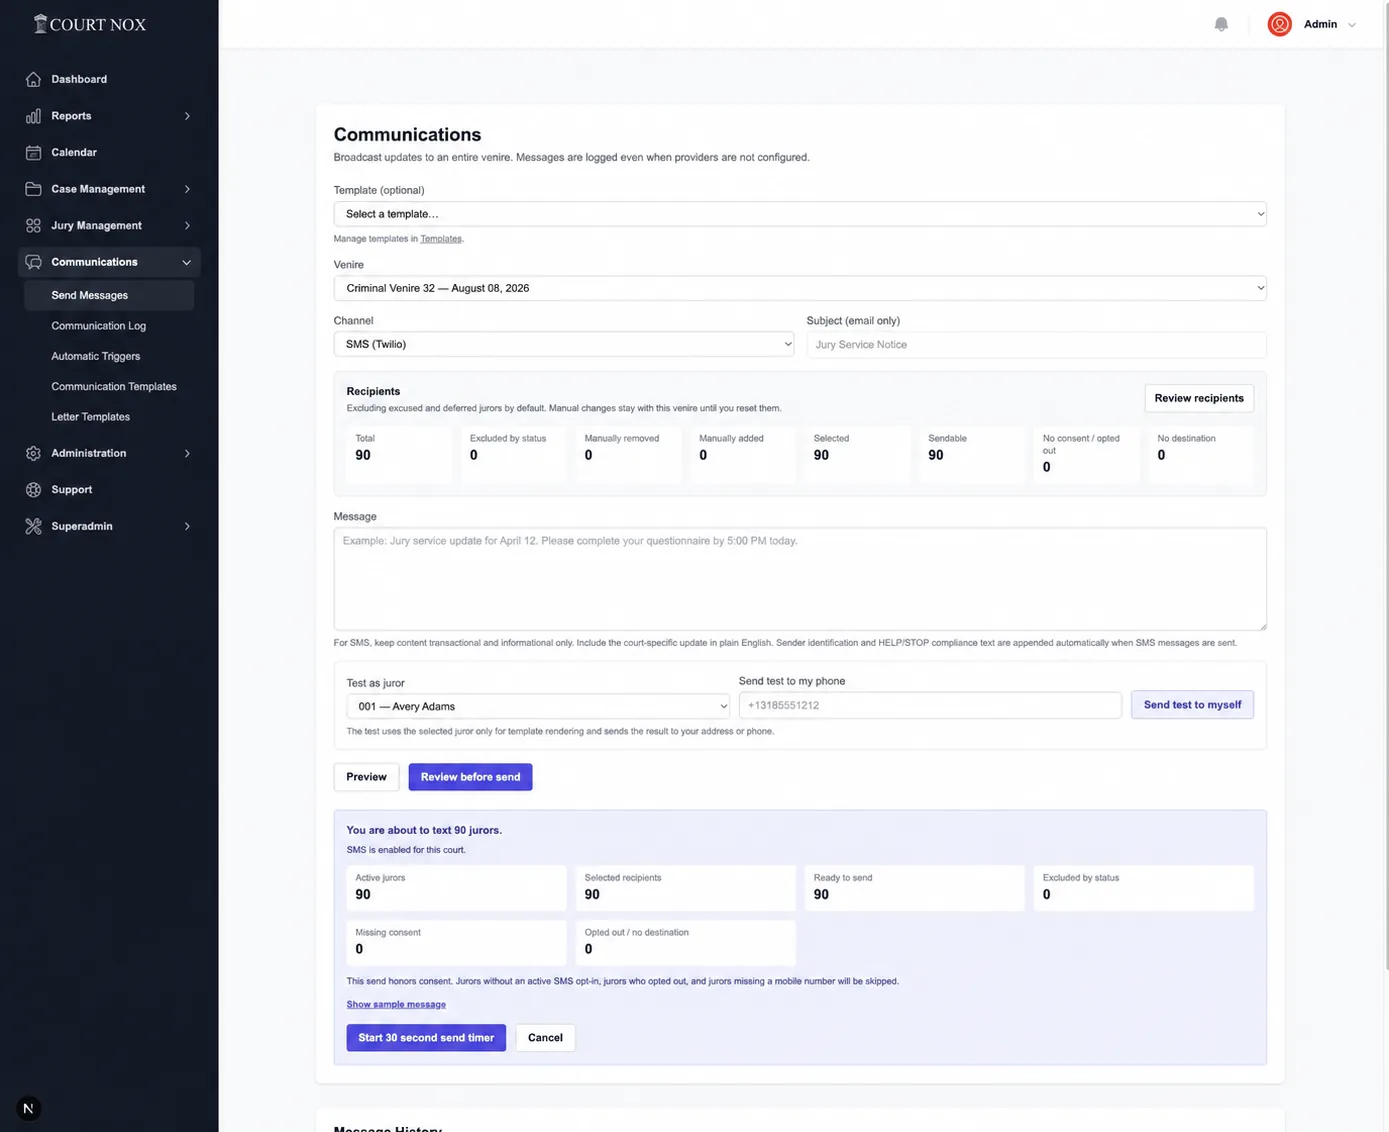Image resolution: width=1389 pixels, height=1132 pixels.
Task: Click the page vertical scrollbar
Action: pos(1385,485)
